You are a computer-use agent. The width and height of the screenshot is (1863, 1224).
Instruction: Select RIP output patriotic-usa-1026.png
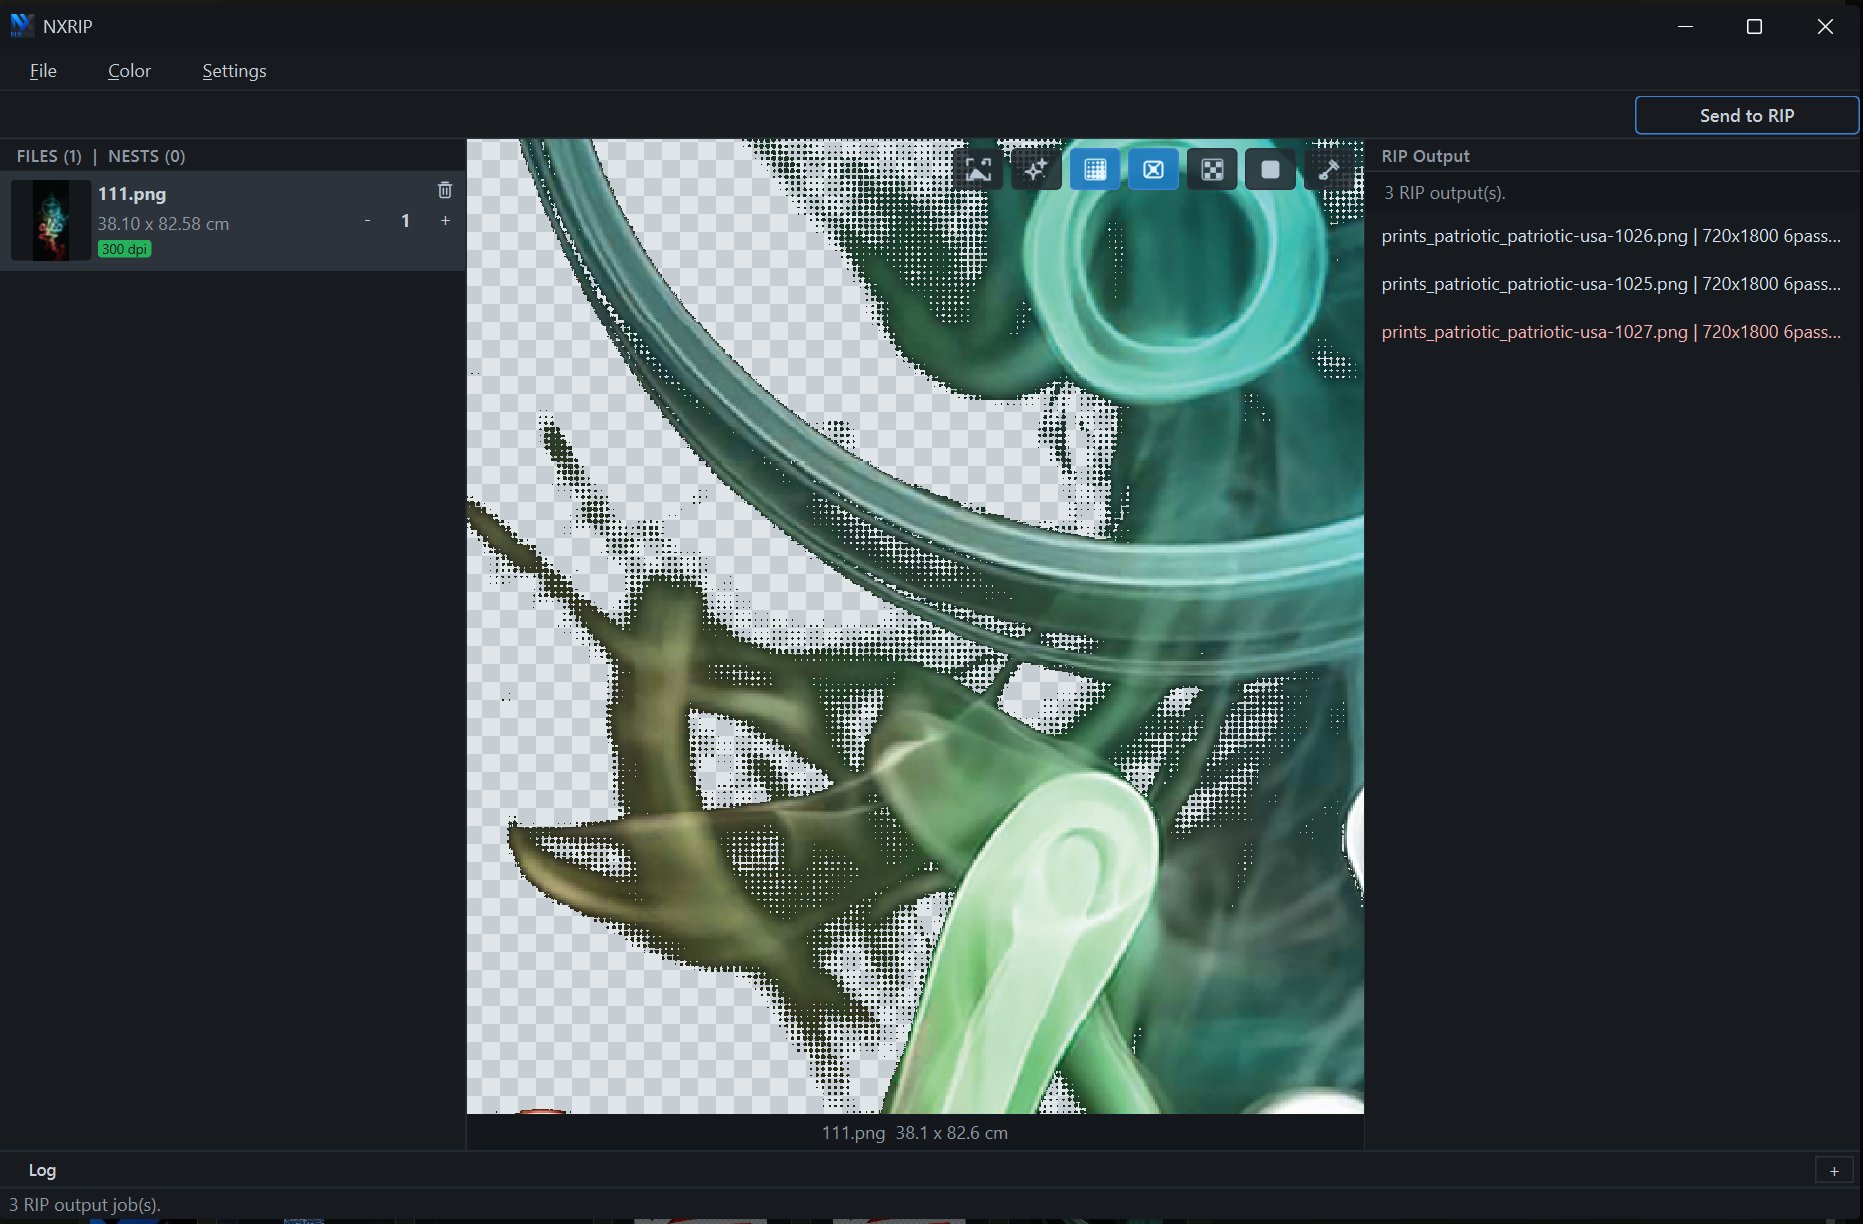(x=1611, y=236)
